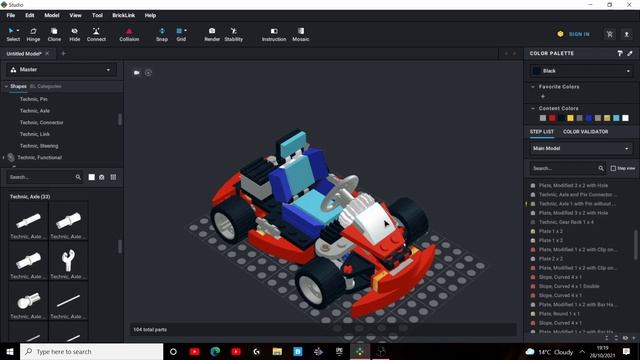Open the Master palette dropdown
The width and height of the screenshot is (640, 360).
[61, 70]
